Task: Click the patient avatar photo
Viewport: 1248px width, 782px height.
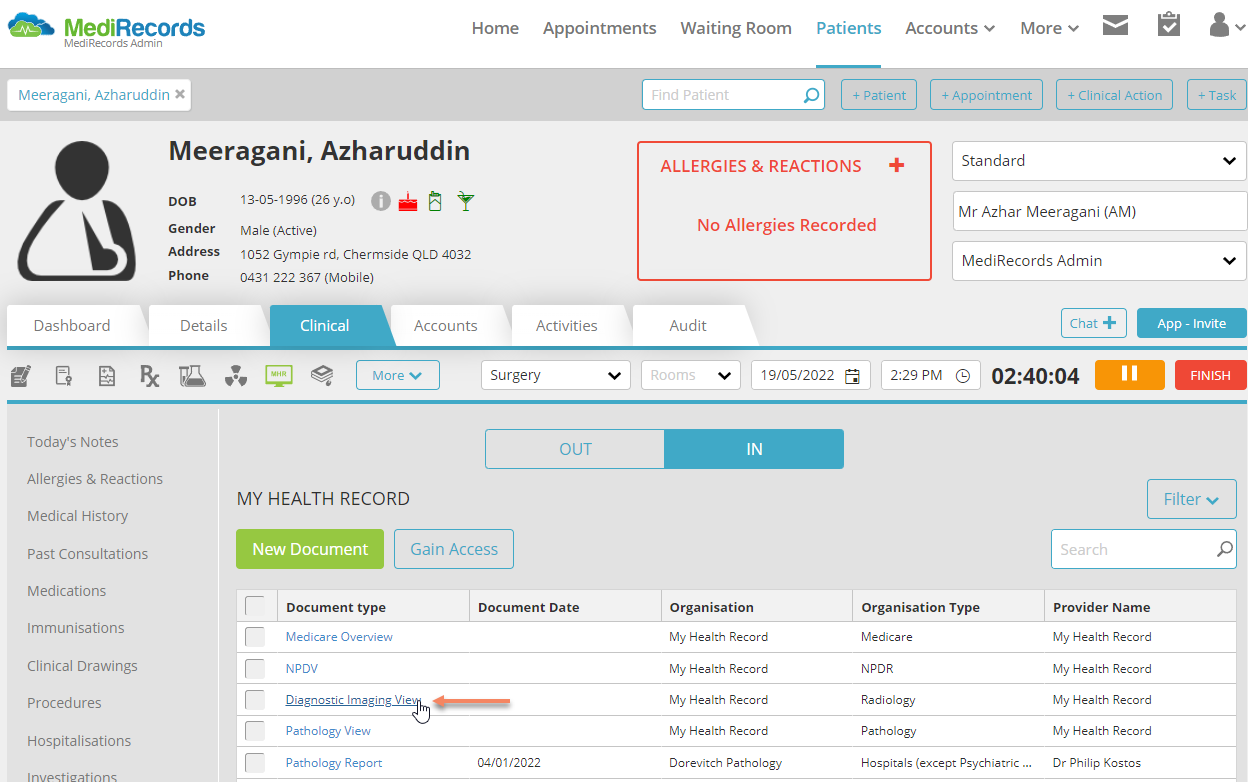Action: [77, 211]
